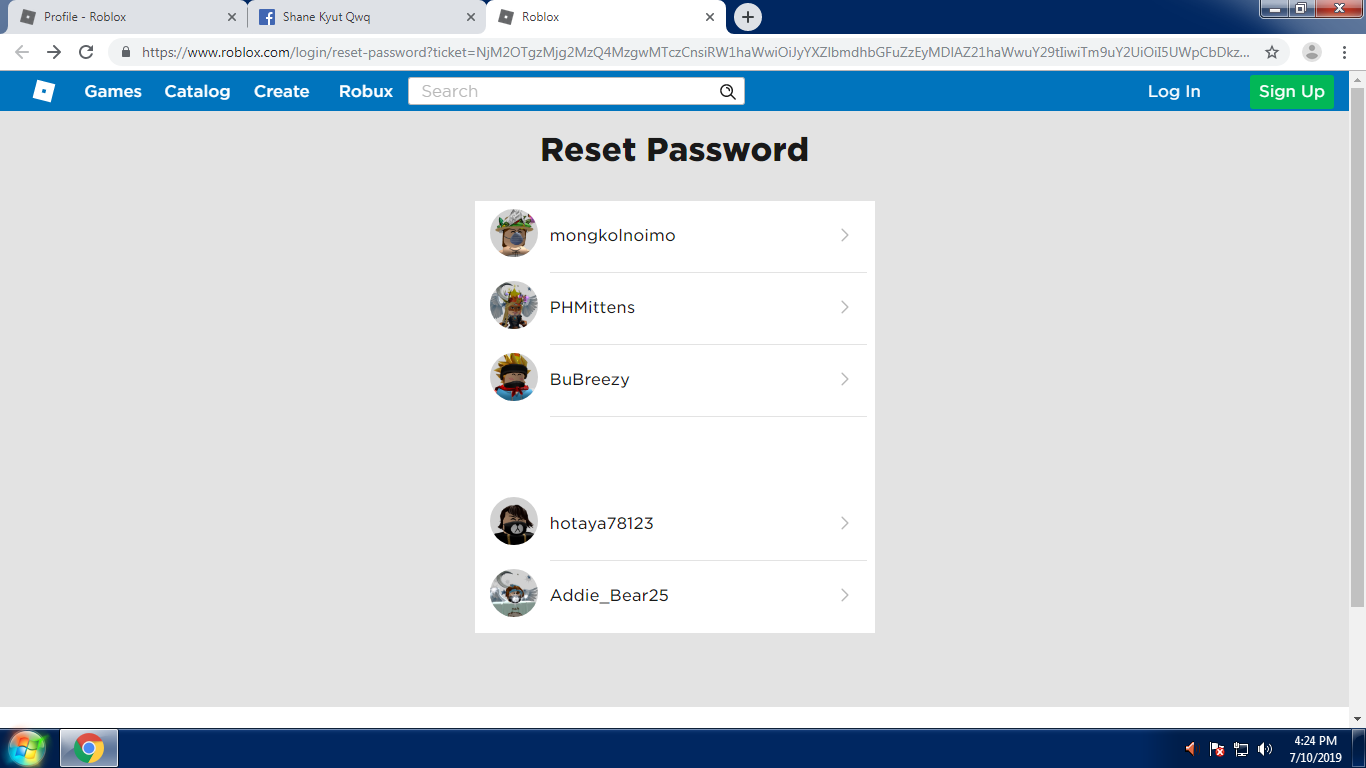Click the Roblox logo in the navbar

click(x=43, y=91)
